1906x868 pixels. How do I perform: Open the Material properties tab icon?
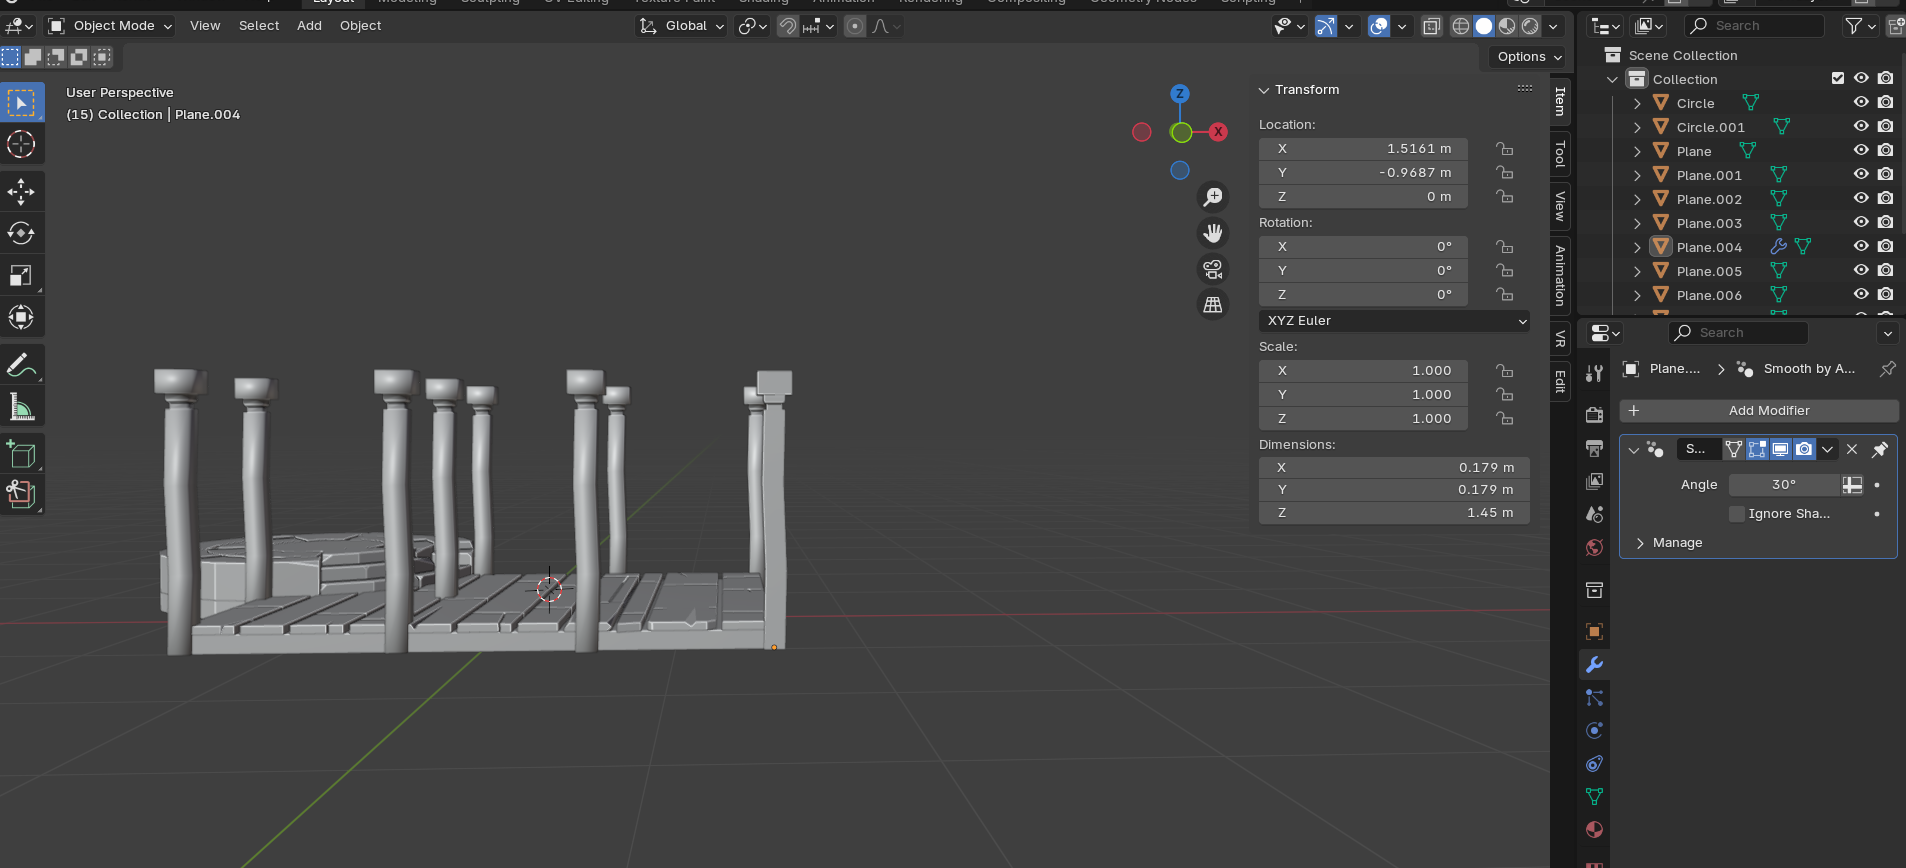point(1594,829)
